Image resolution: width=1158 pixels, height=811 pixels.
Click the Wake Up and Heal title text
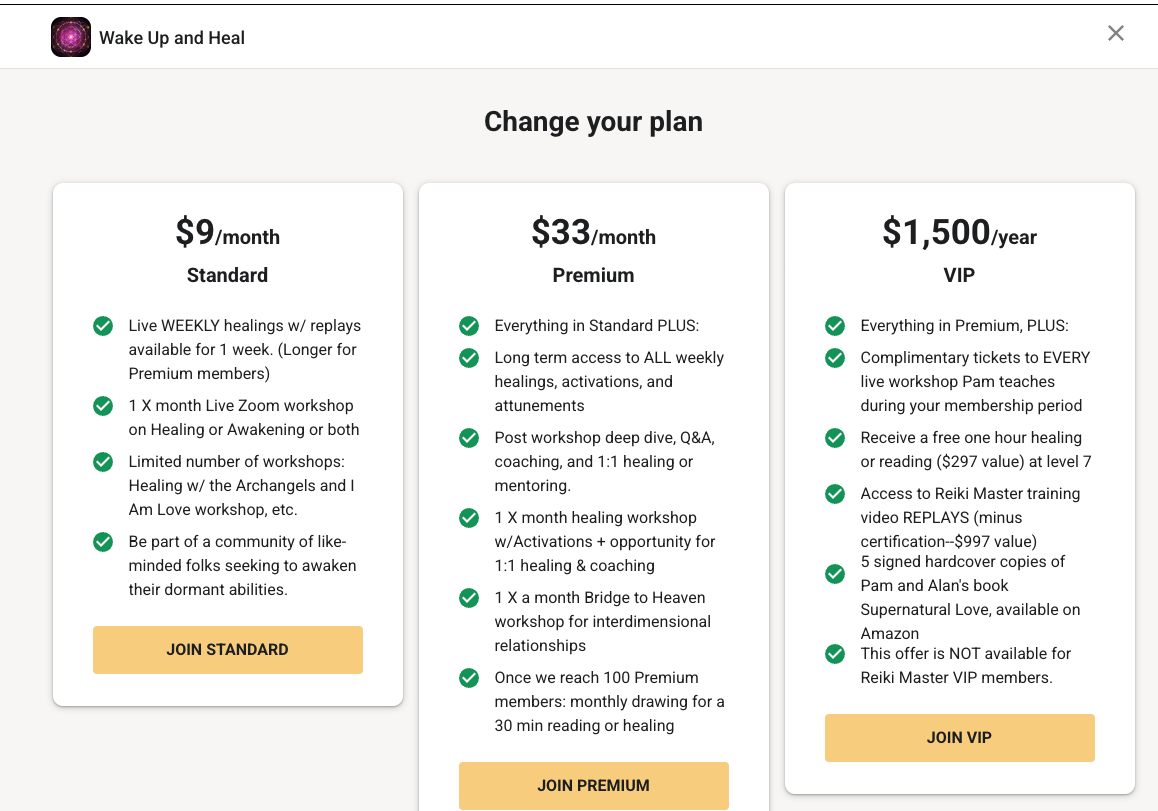pos(172,38)
